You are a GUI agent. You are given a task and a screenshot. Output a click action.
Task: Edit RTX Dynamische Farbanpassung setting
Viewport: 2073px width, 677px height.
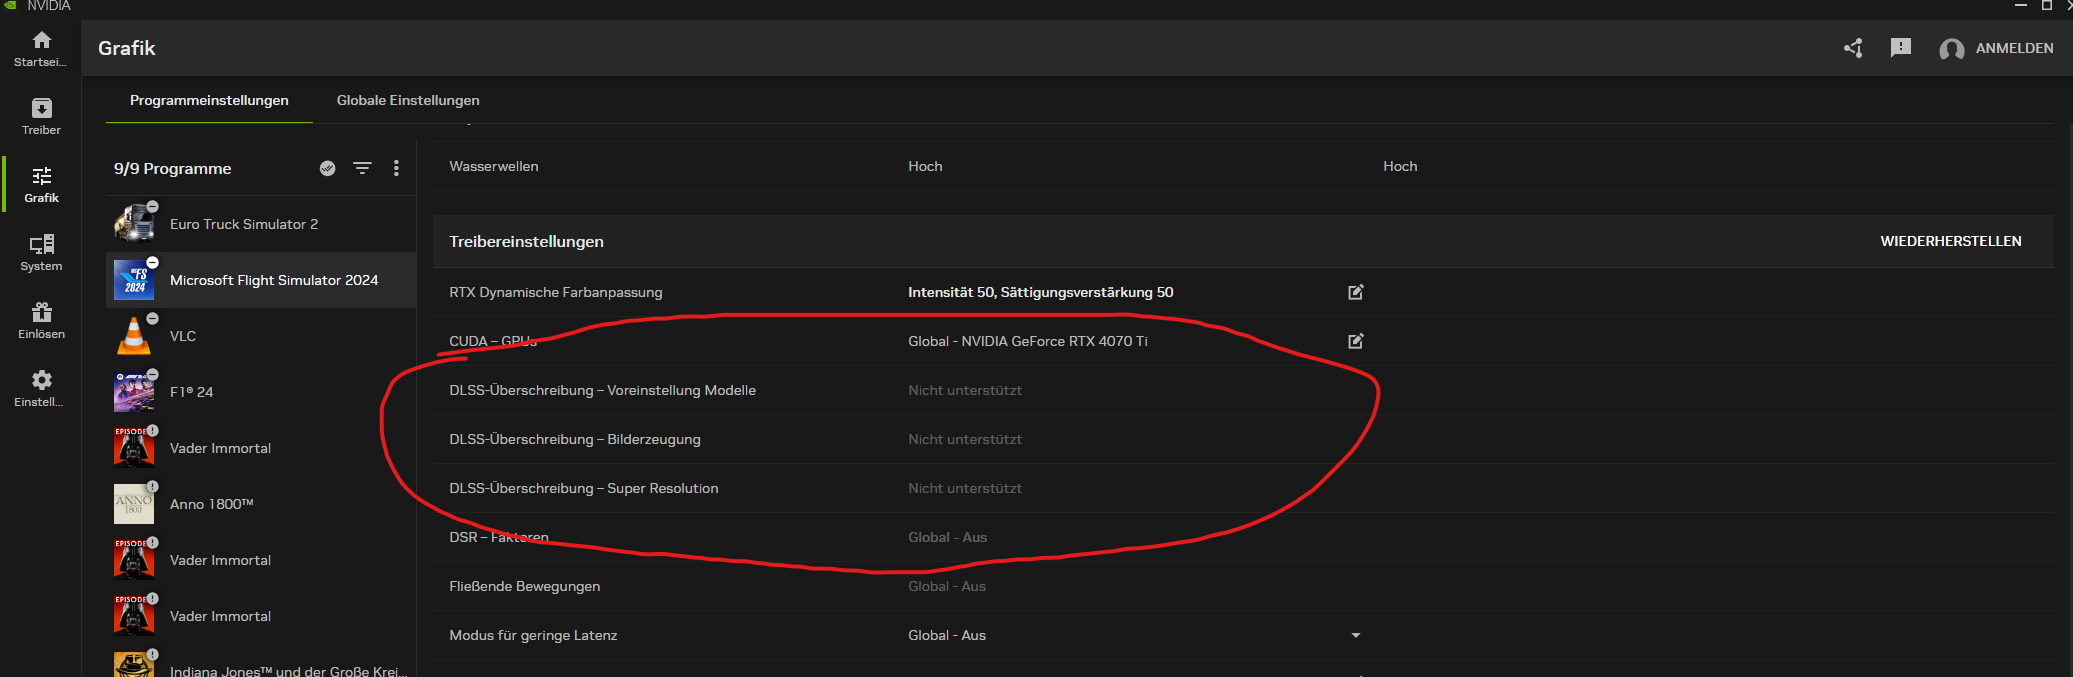(1356, 292)
